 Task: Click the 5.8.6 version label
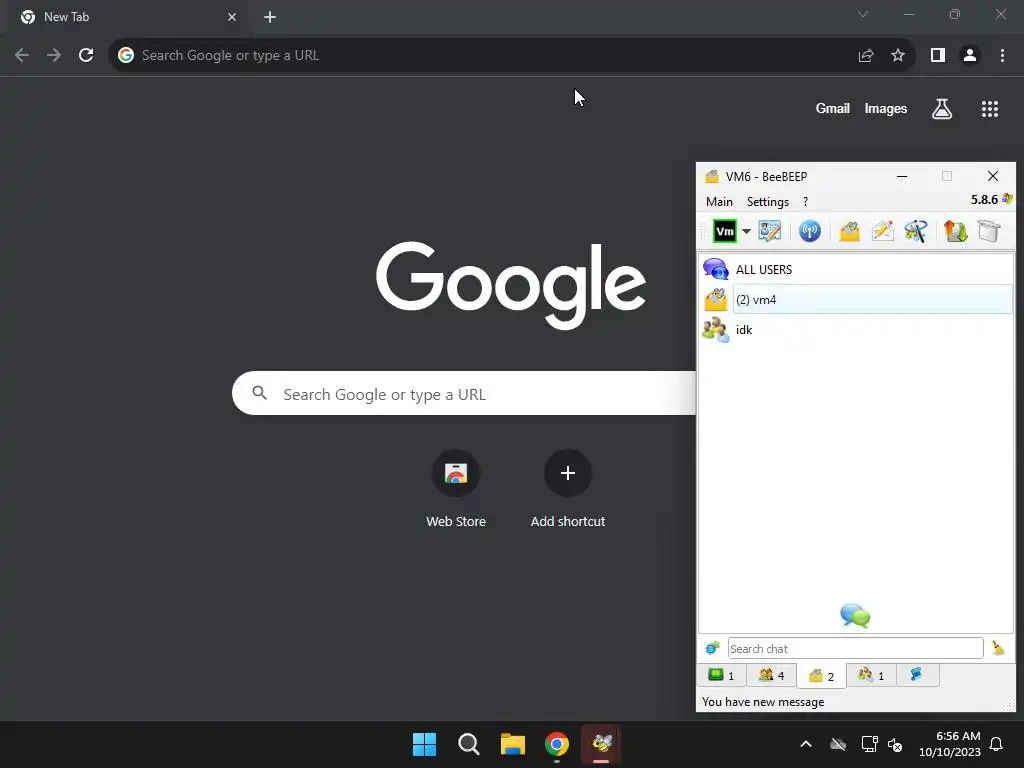[x=984, y=200]
